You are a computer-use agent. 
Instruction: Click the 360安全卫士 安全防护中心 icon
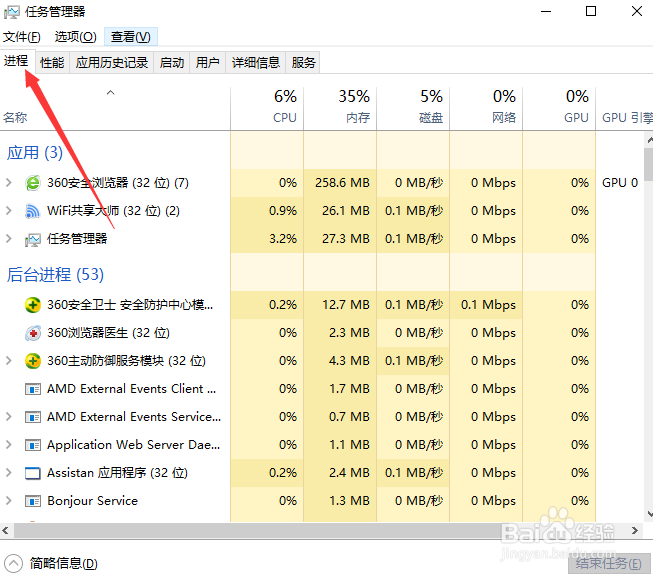tap(32, 305)
